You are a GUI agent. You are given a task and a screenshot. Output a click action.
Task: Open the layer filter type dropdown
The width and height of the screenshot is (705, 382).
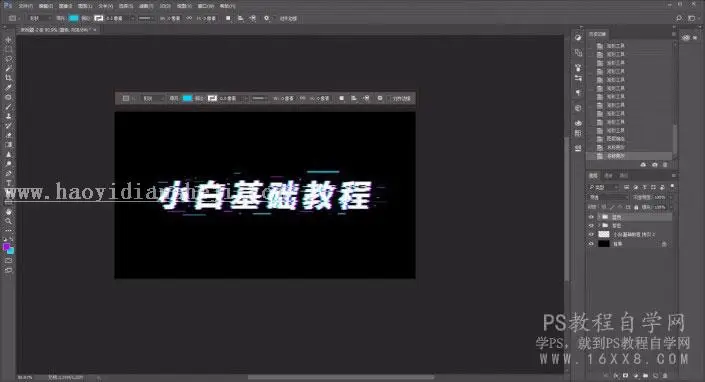click(x=604, y=187)
